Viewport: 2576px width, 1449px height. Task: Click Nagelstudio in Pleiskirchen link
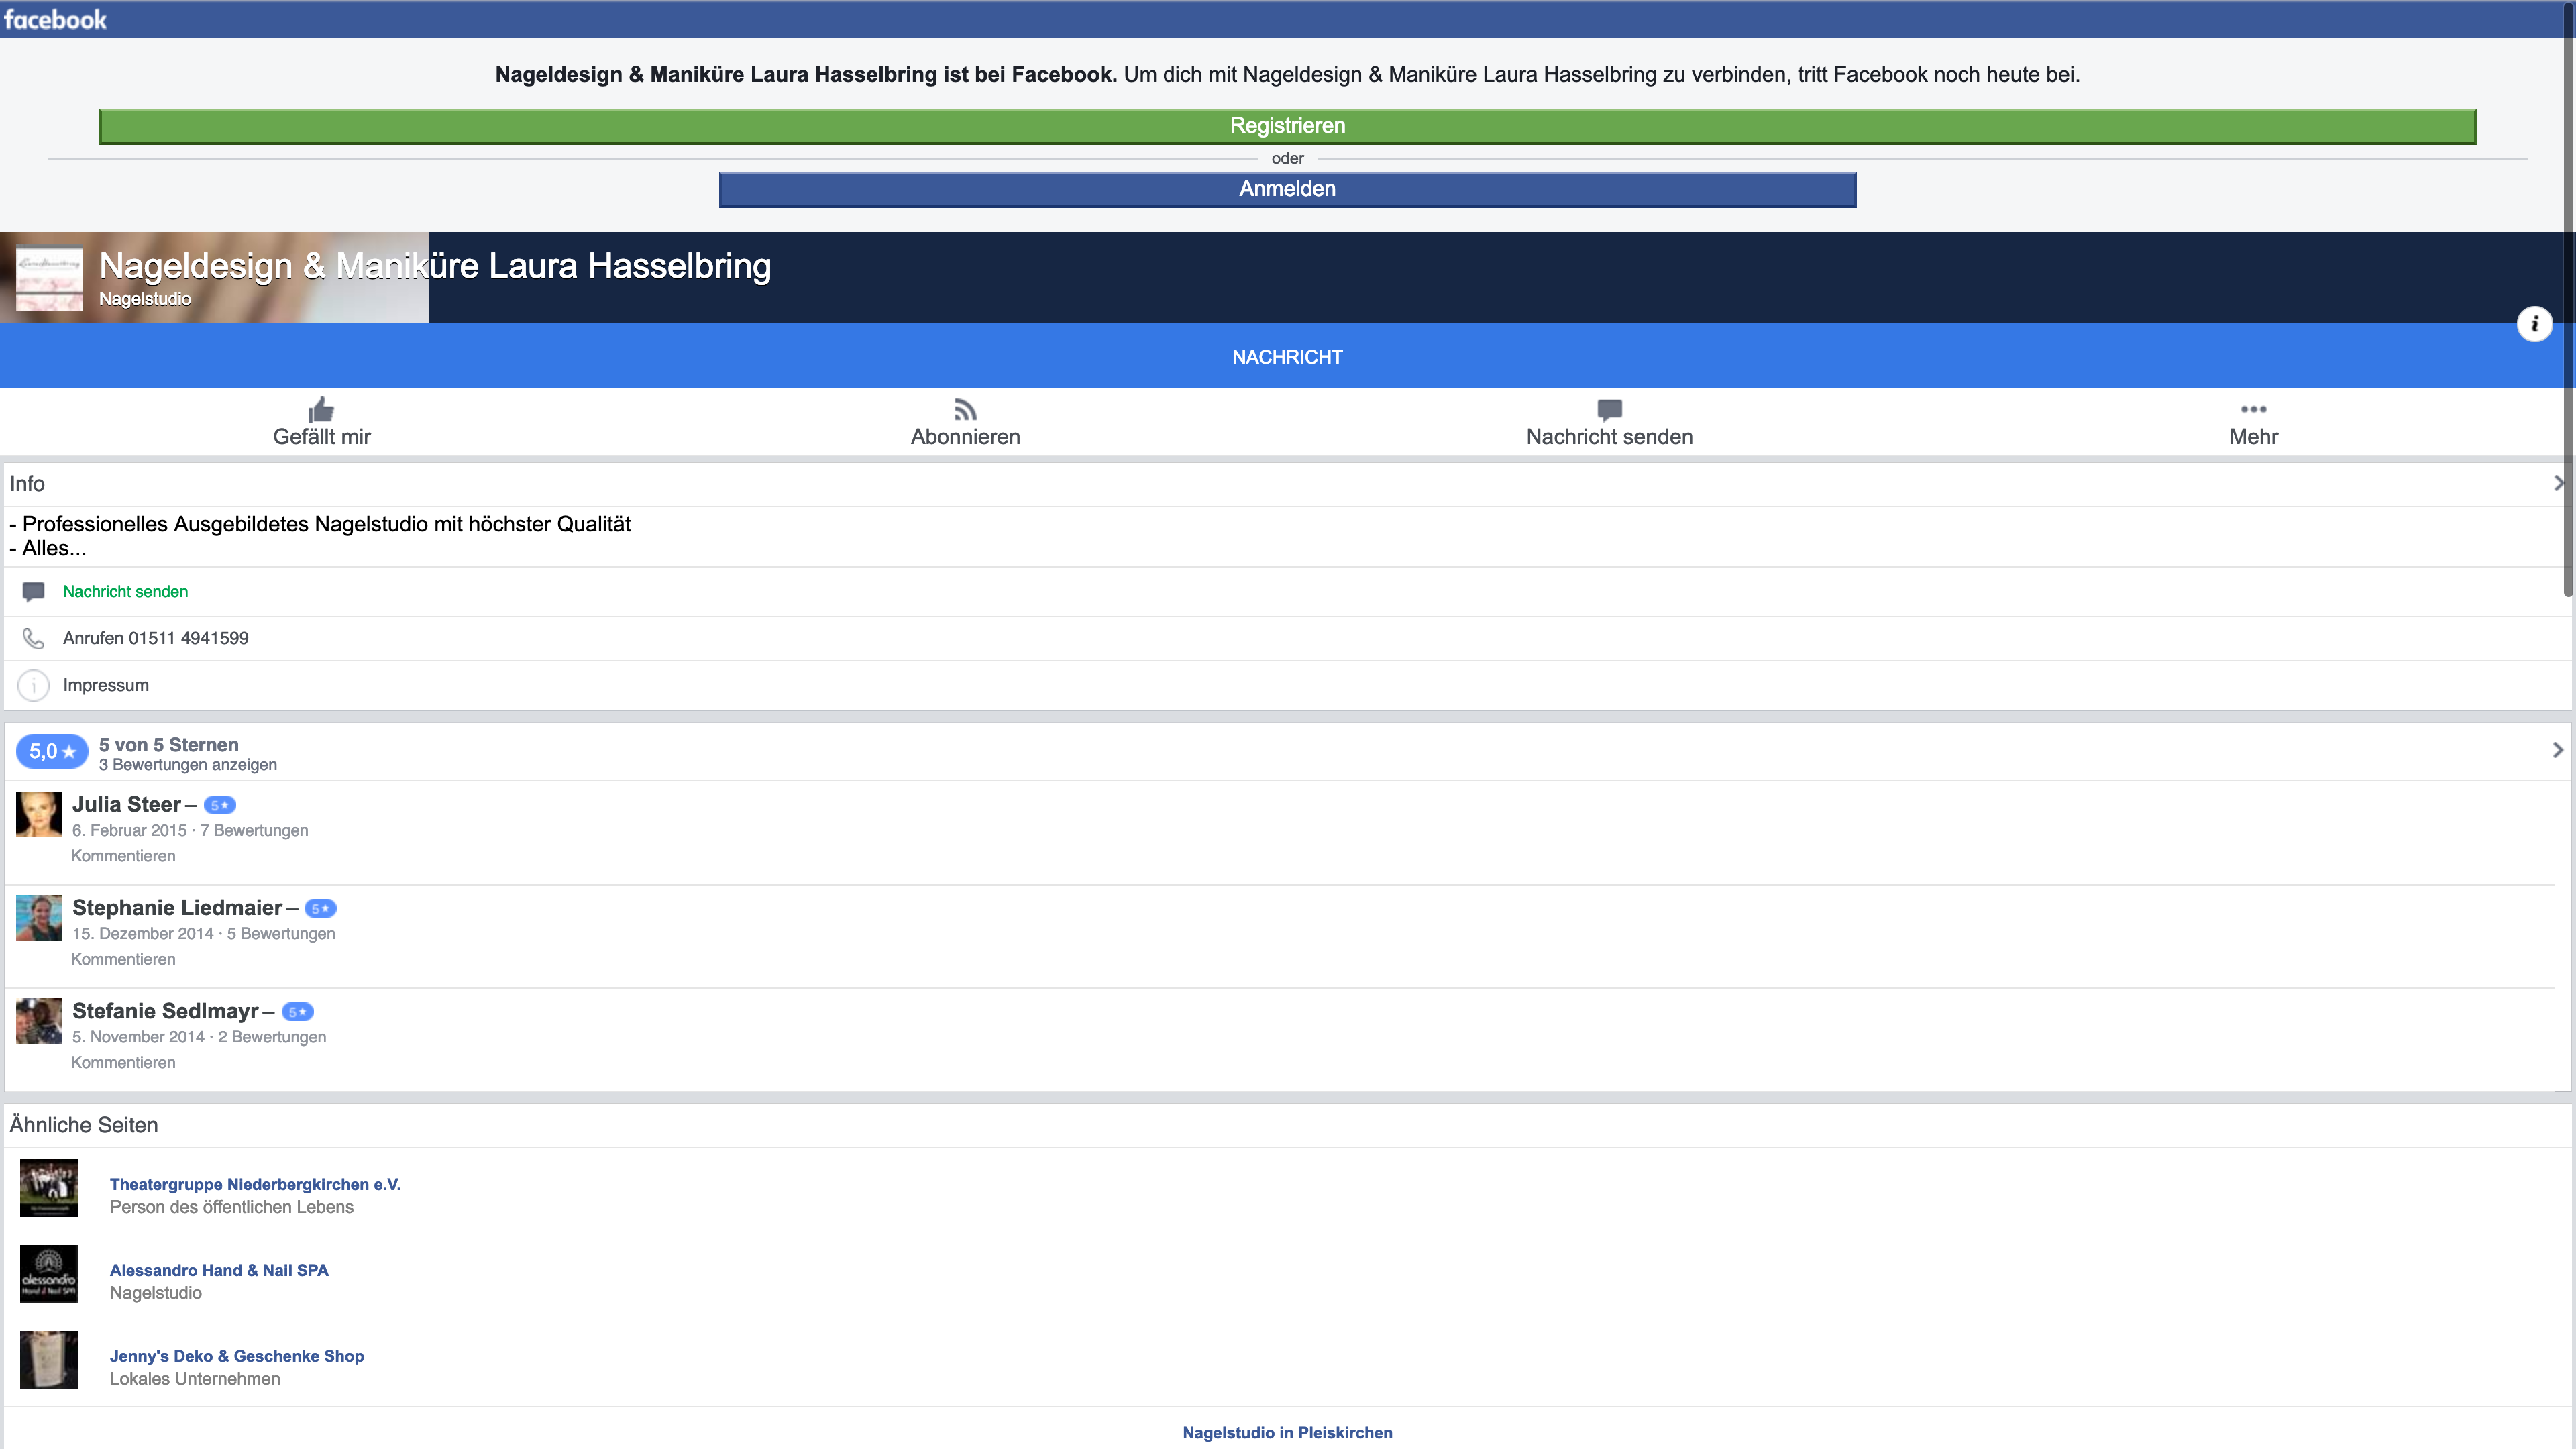click(1287, 1432)
